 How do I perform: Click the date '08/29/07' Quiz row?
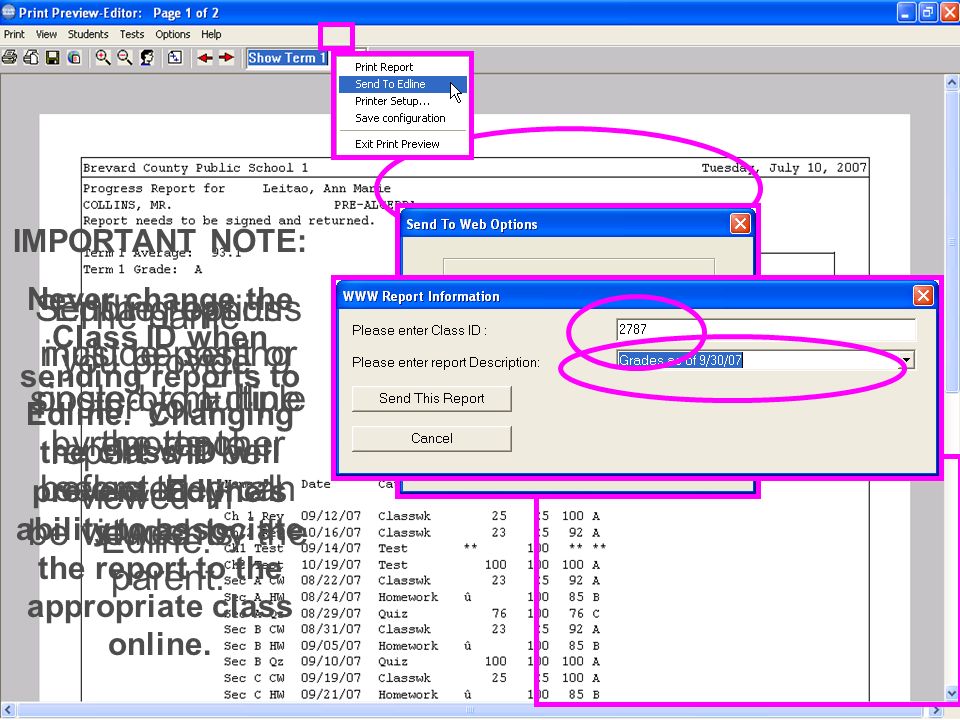tap(331, 613)
